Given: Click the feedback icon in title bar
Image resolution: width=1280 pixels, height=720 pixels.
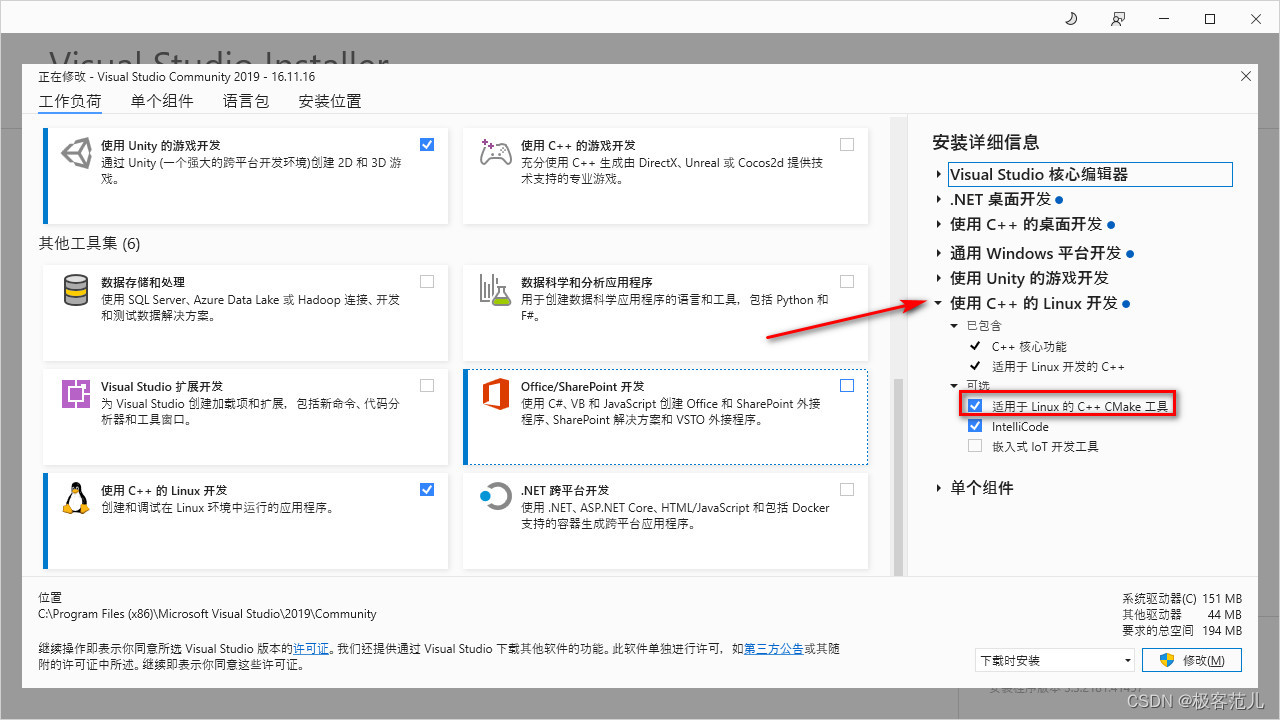Looking at the screenshot, I should (1117, 19).
